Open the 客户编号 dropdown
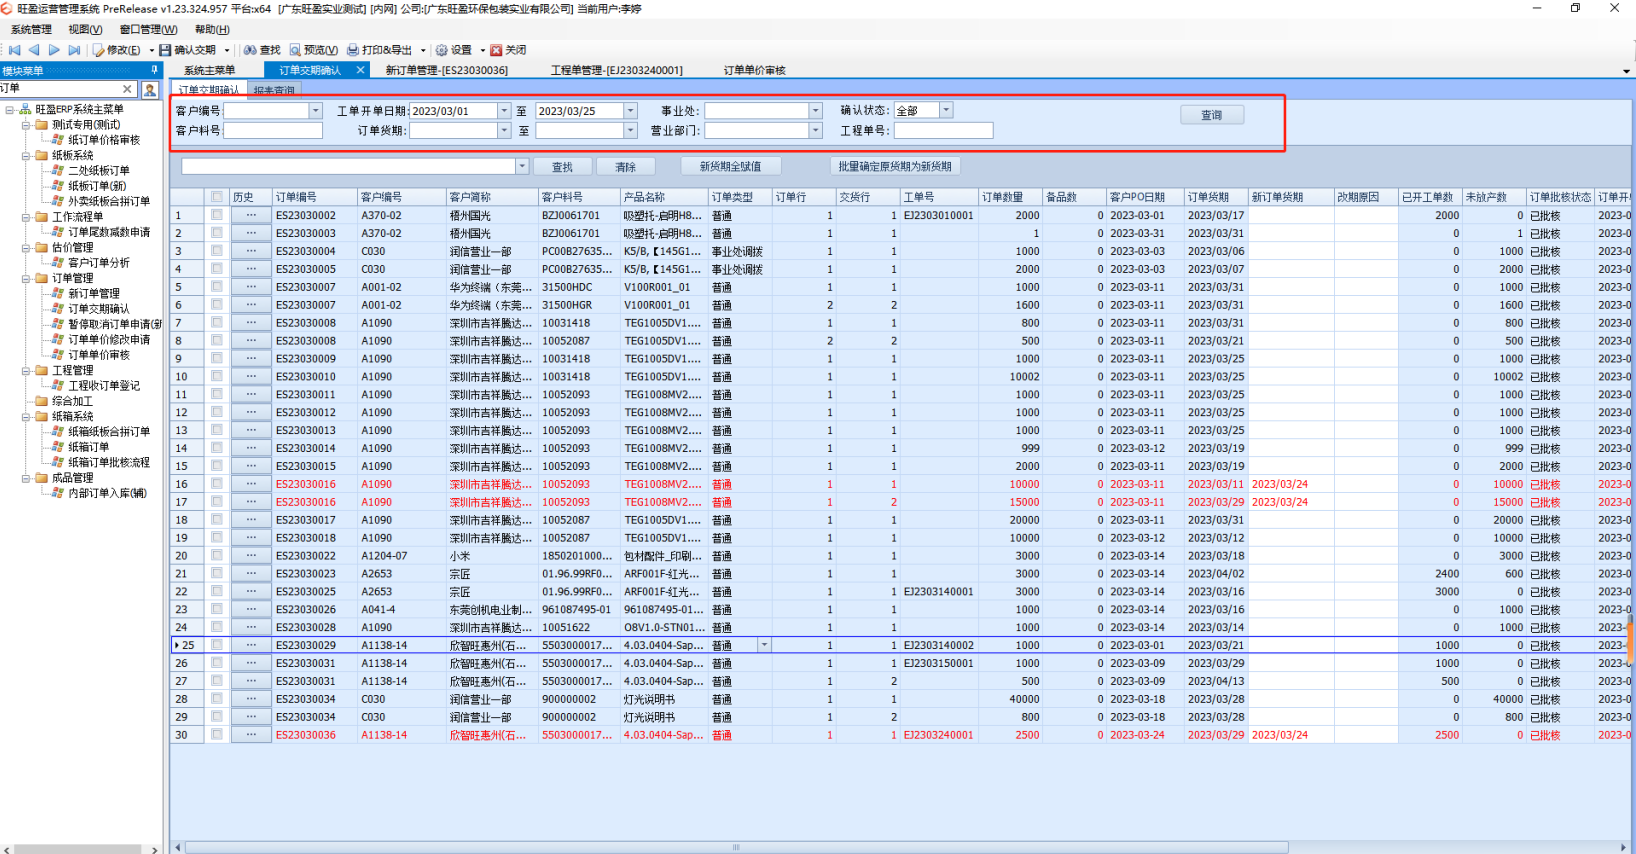The width and height of the screenshot is (1636, 854). point(316,111)
